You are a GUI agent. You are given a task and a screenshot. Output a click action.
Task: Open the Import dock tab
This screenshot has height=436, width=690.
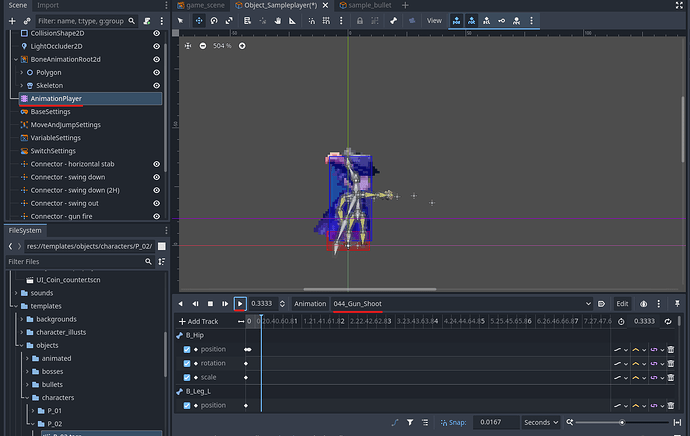pyautogui.click(x=49, y=5)
